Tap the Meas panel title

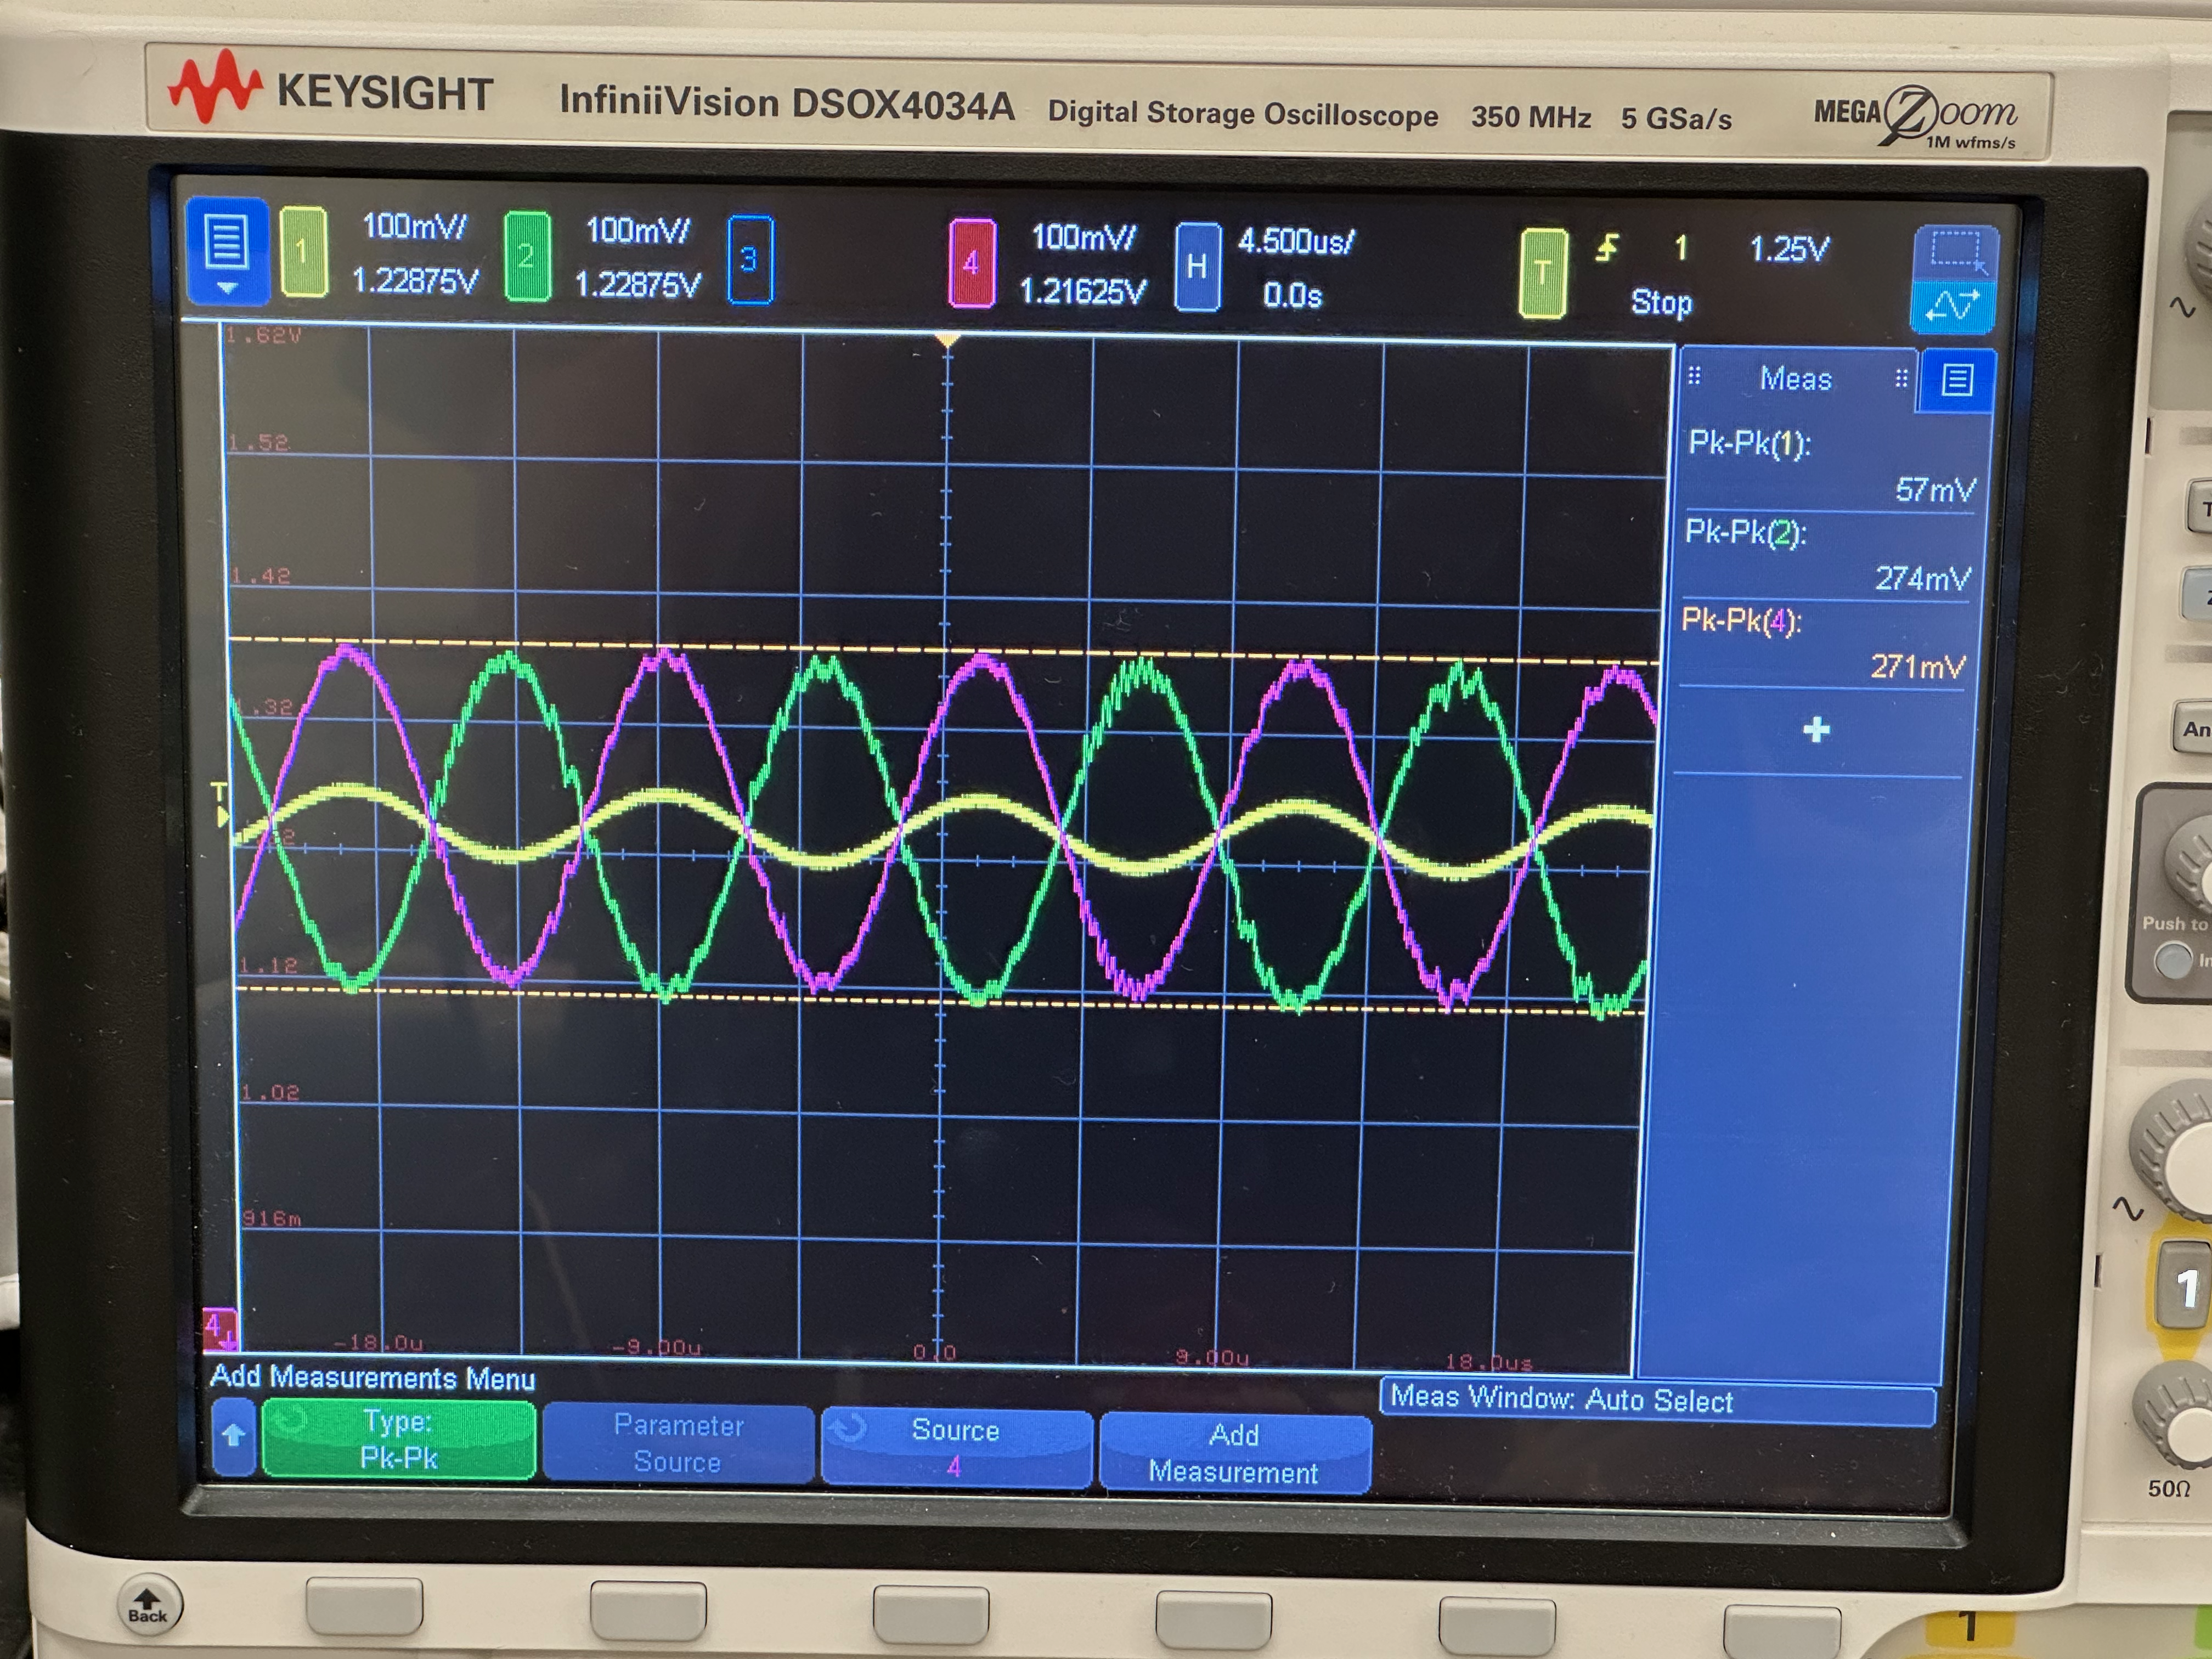click(1796, 379)
